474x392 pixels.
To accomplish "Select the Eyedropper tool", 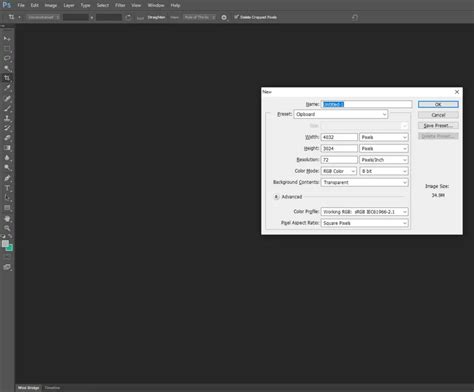I will (7, 88).
